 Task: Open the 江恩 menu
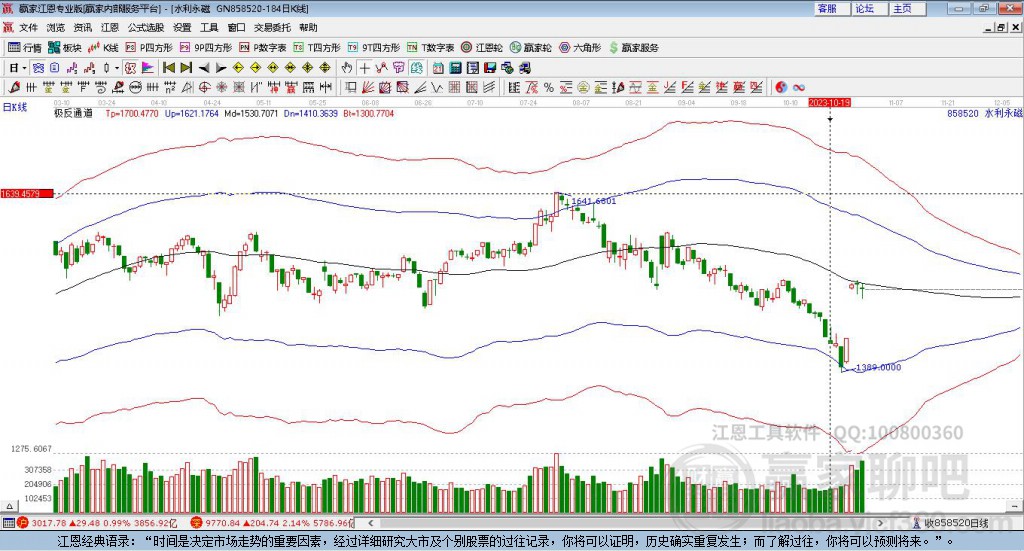click(x=110, y=27)
